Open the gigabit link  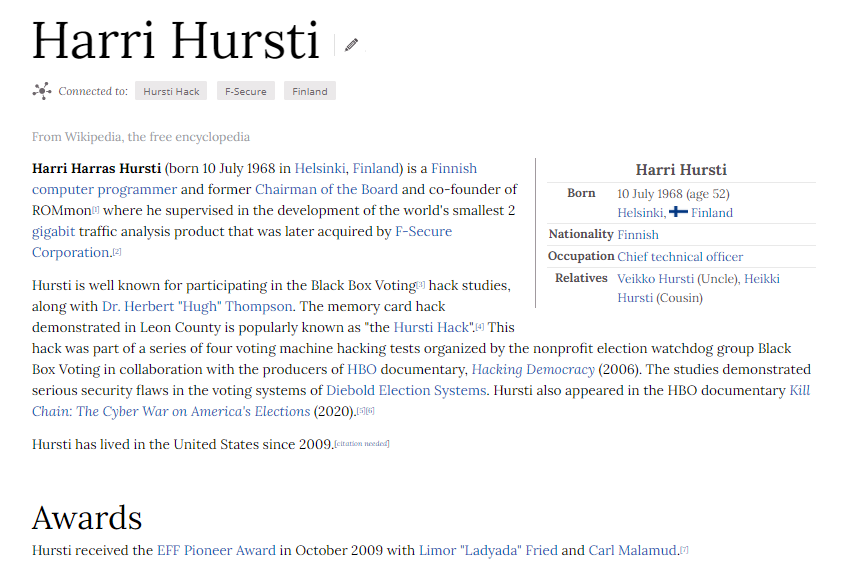pos(53,232)
